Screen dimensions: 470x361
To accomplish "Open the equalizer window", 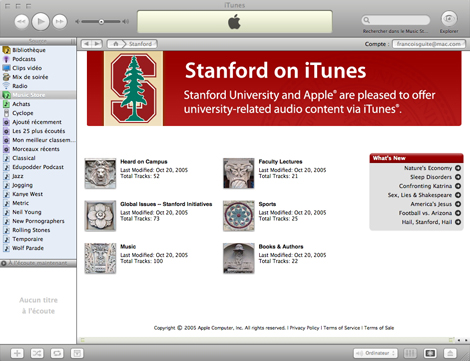I will point(410,353).
